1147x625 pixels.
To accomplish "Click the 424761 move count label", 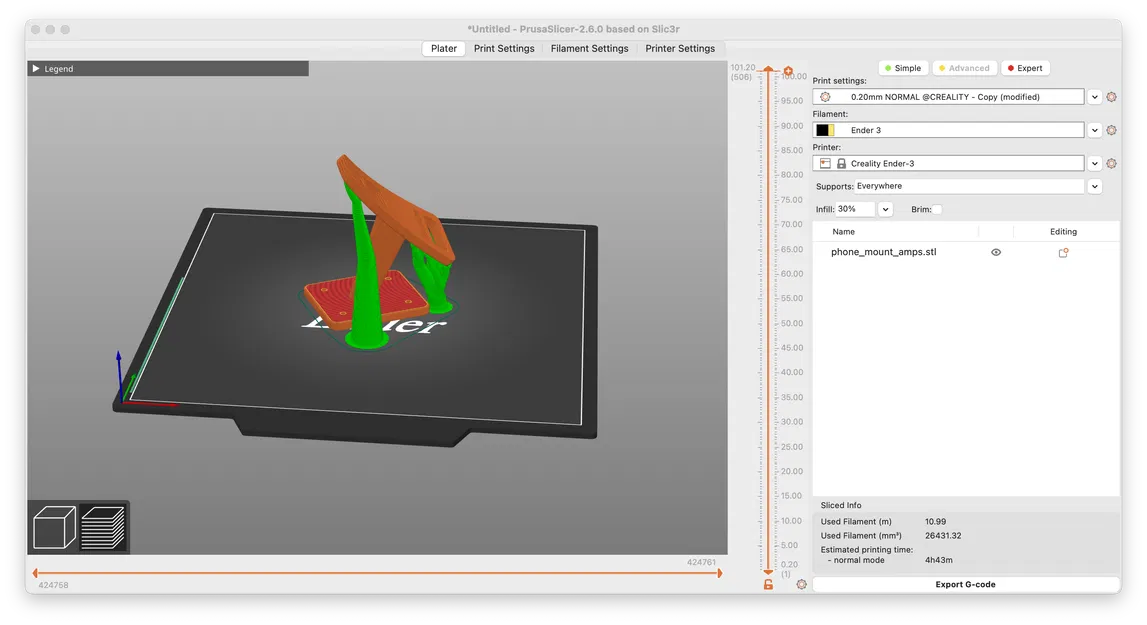I will [x=701, y=562].
